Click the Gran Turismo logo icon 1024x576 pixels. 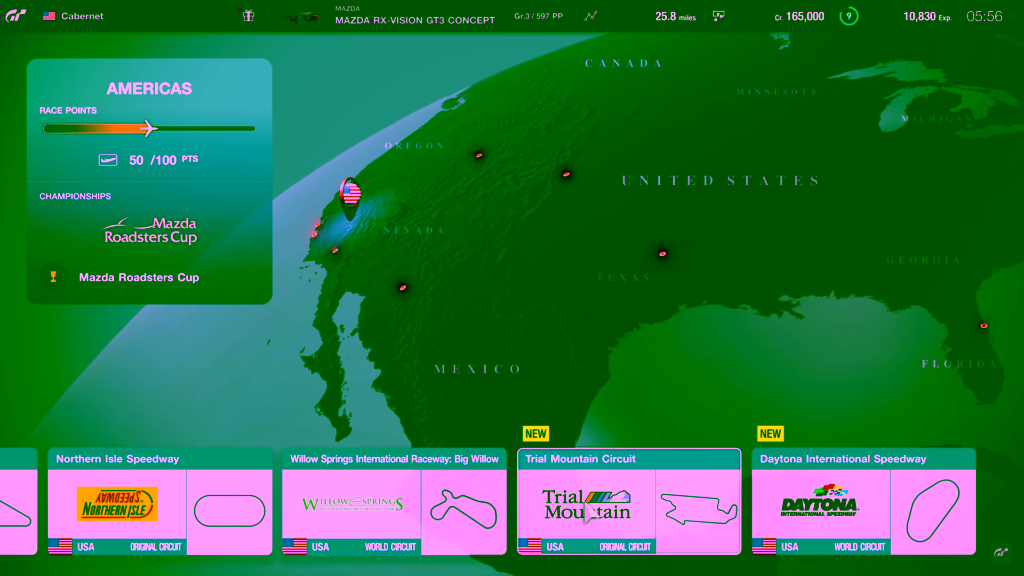pyautogui.click(x=16, y=16)
